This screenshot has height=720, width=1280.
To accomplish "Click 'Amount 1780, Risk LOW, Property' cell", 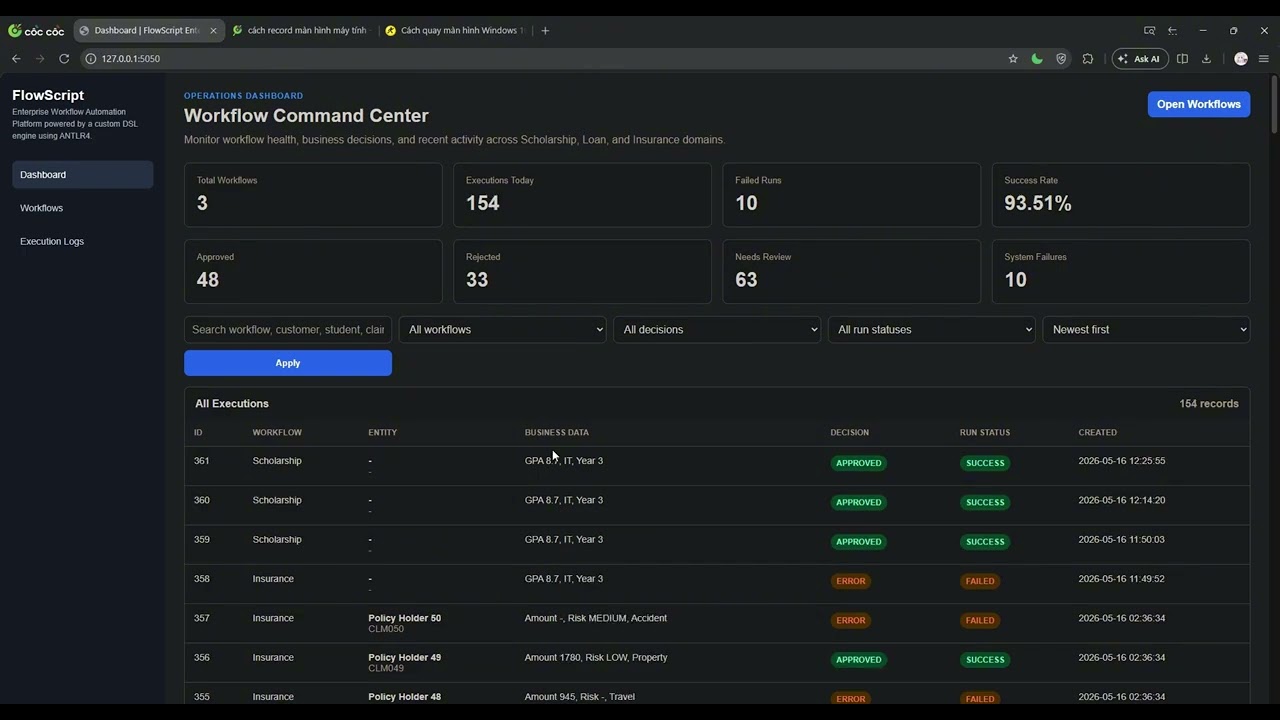I will (x=596, y=657).
